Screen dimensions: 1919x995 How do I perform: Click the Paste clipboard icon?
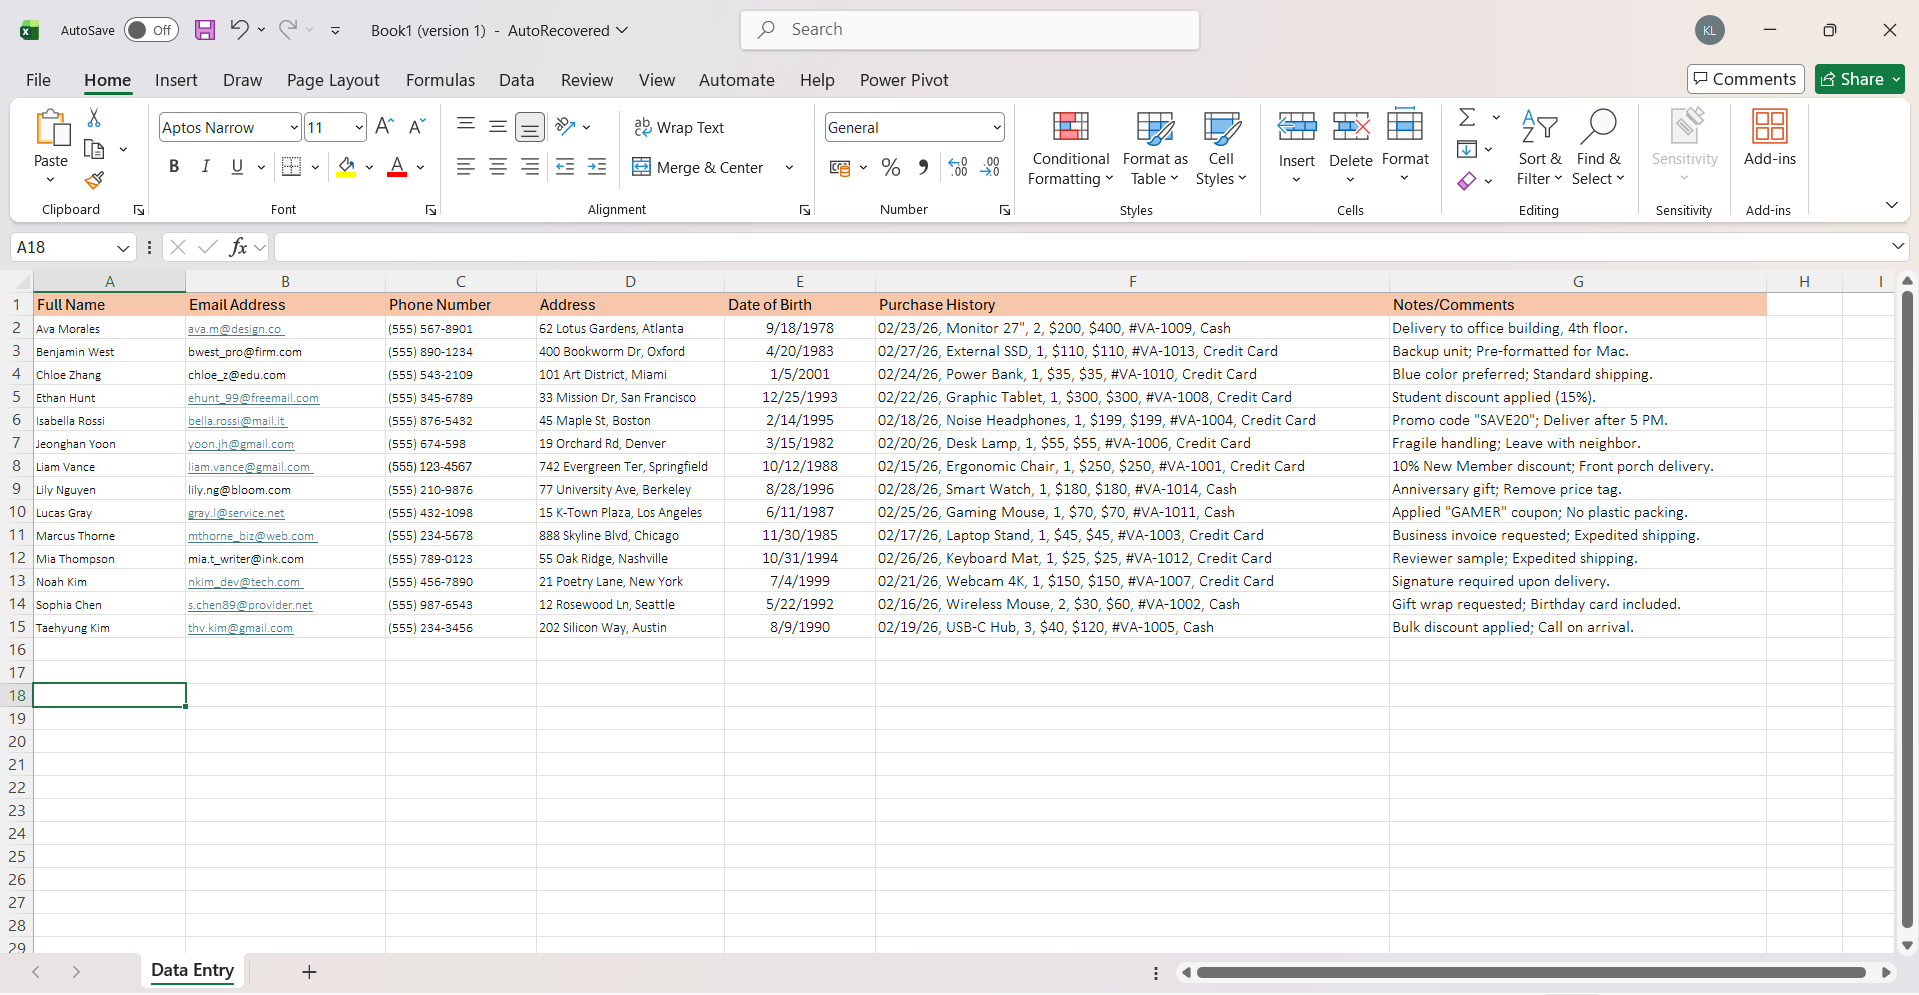tap(51, 130)
